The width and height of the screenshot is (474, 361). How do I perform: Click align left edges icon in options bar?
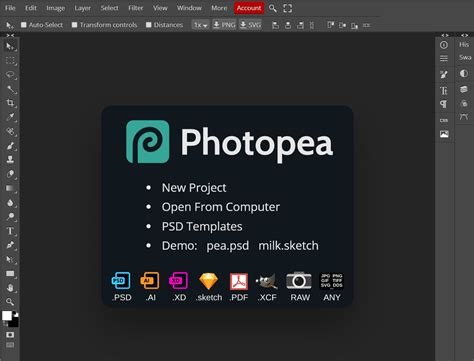pyautogui.click(x=275, y=25)
